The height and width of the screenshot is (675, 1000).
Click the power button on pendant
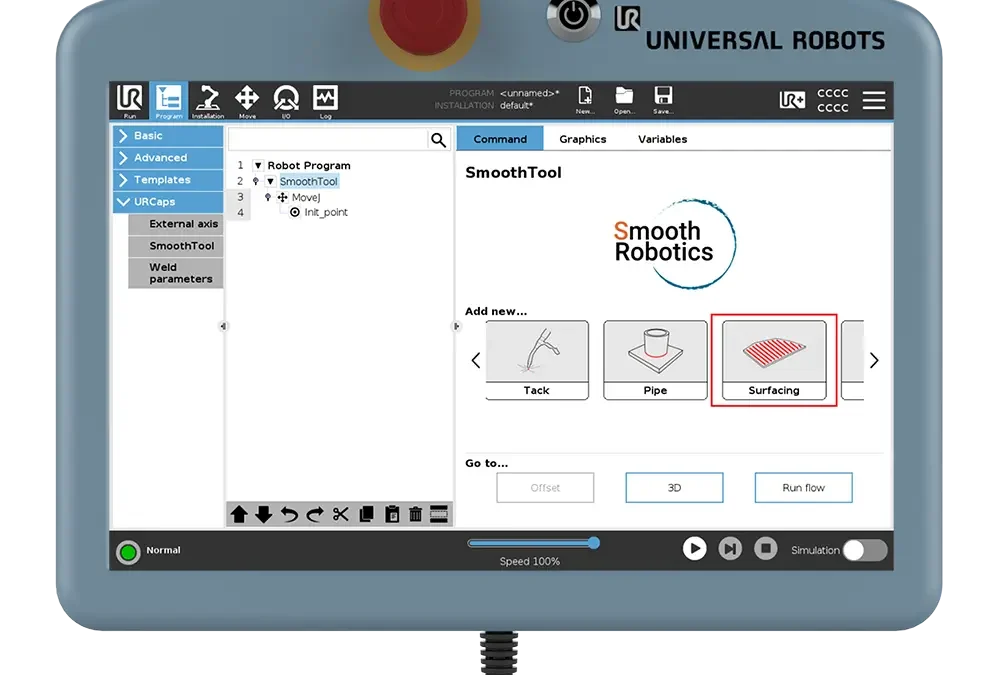(573, 16)
